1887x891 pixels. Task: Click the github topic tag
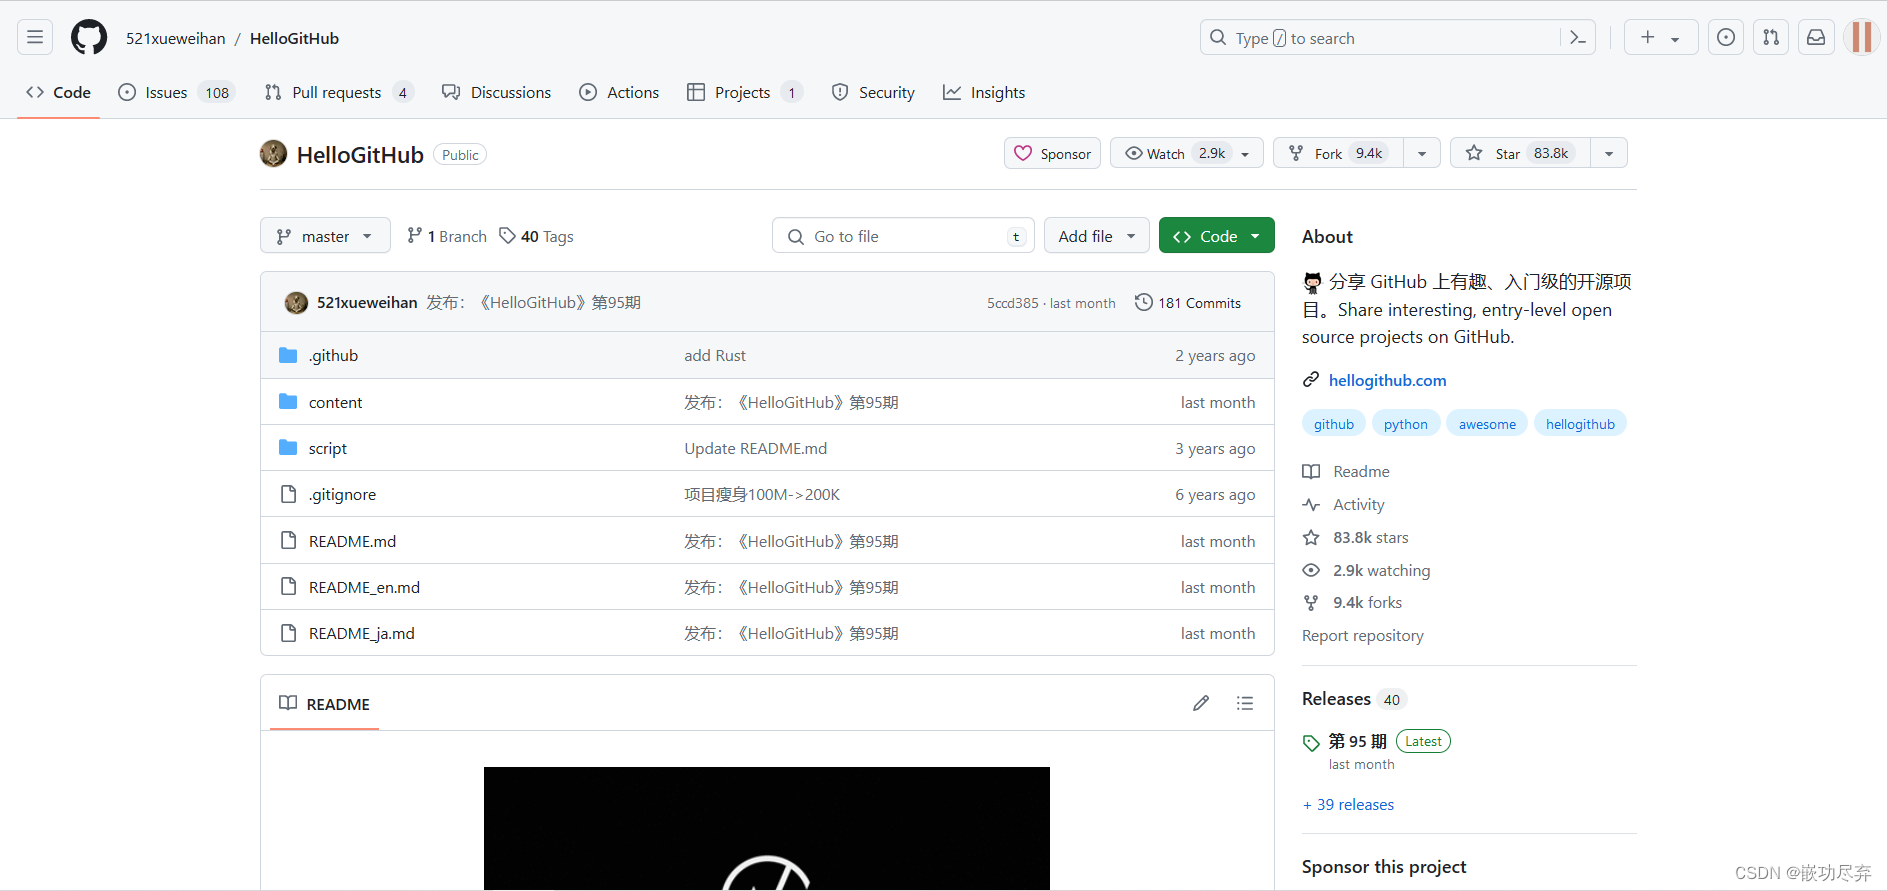(x=1334, y=424)
